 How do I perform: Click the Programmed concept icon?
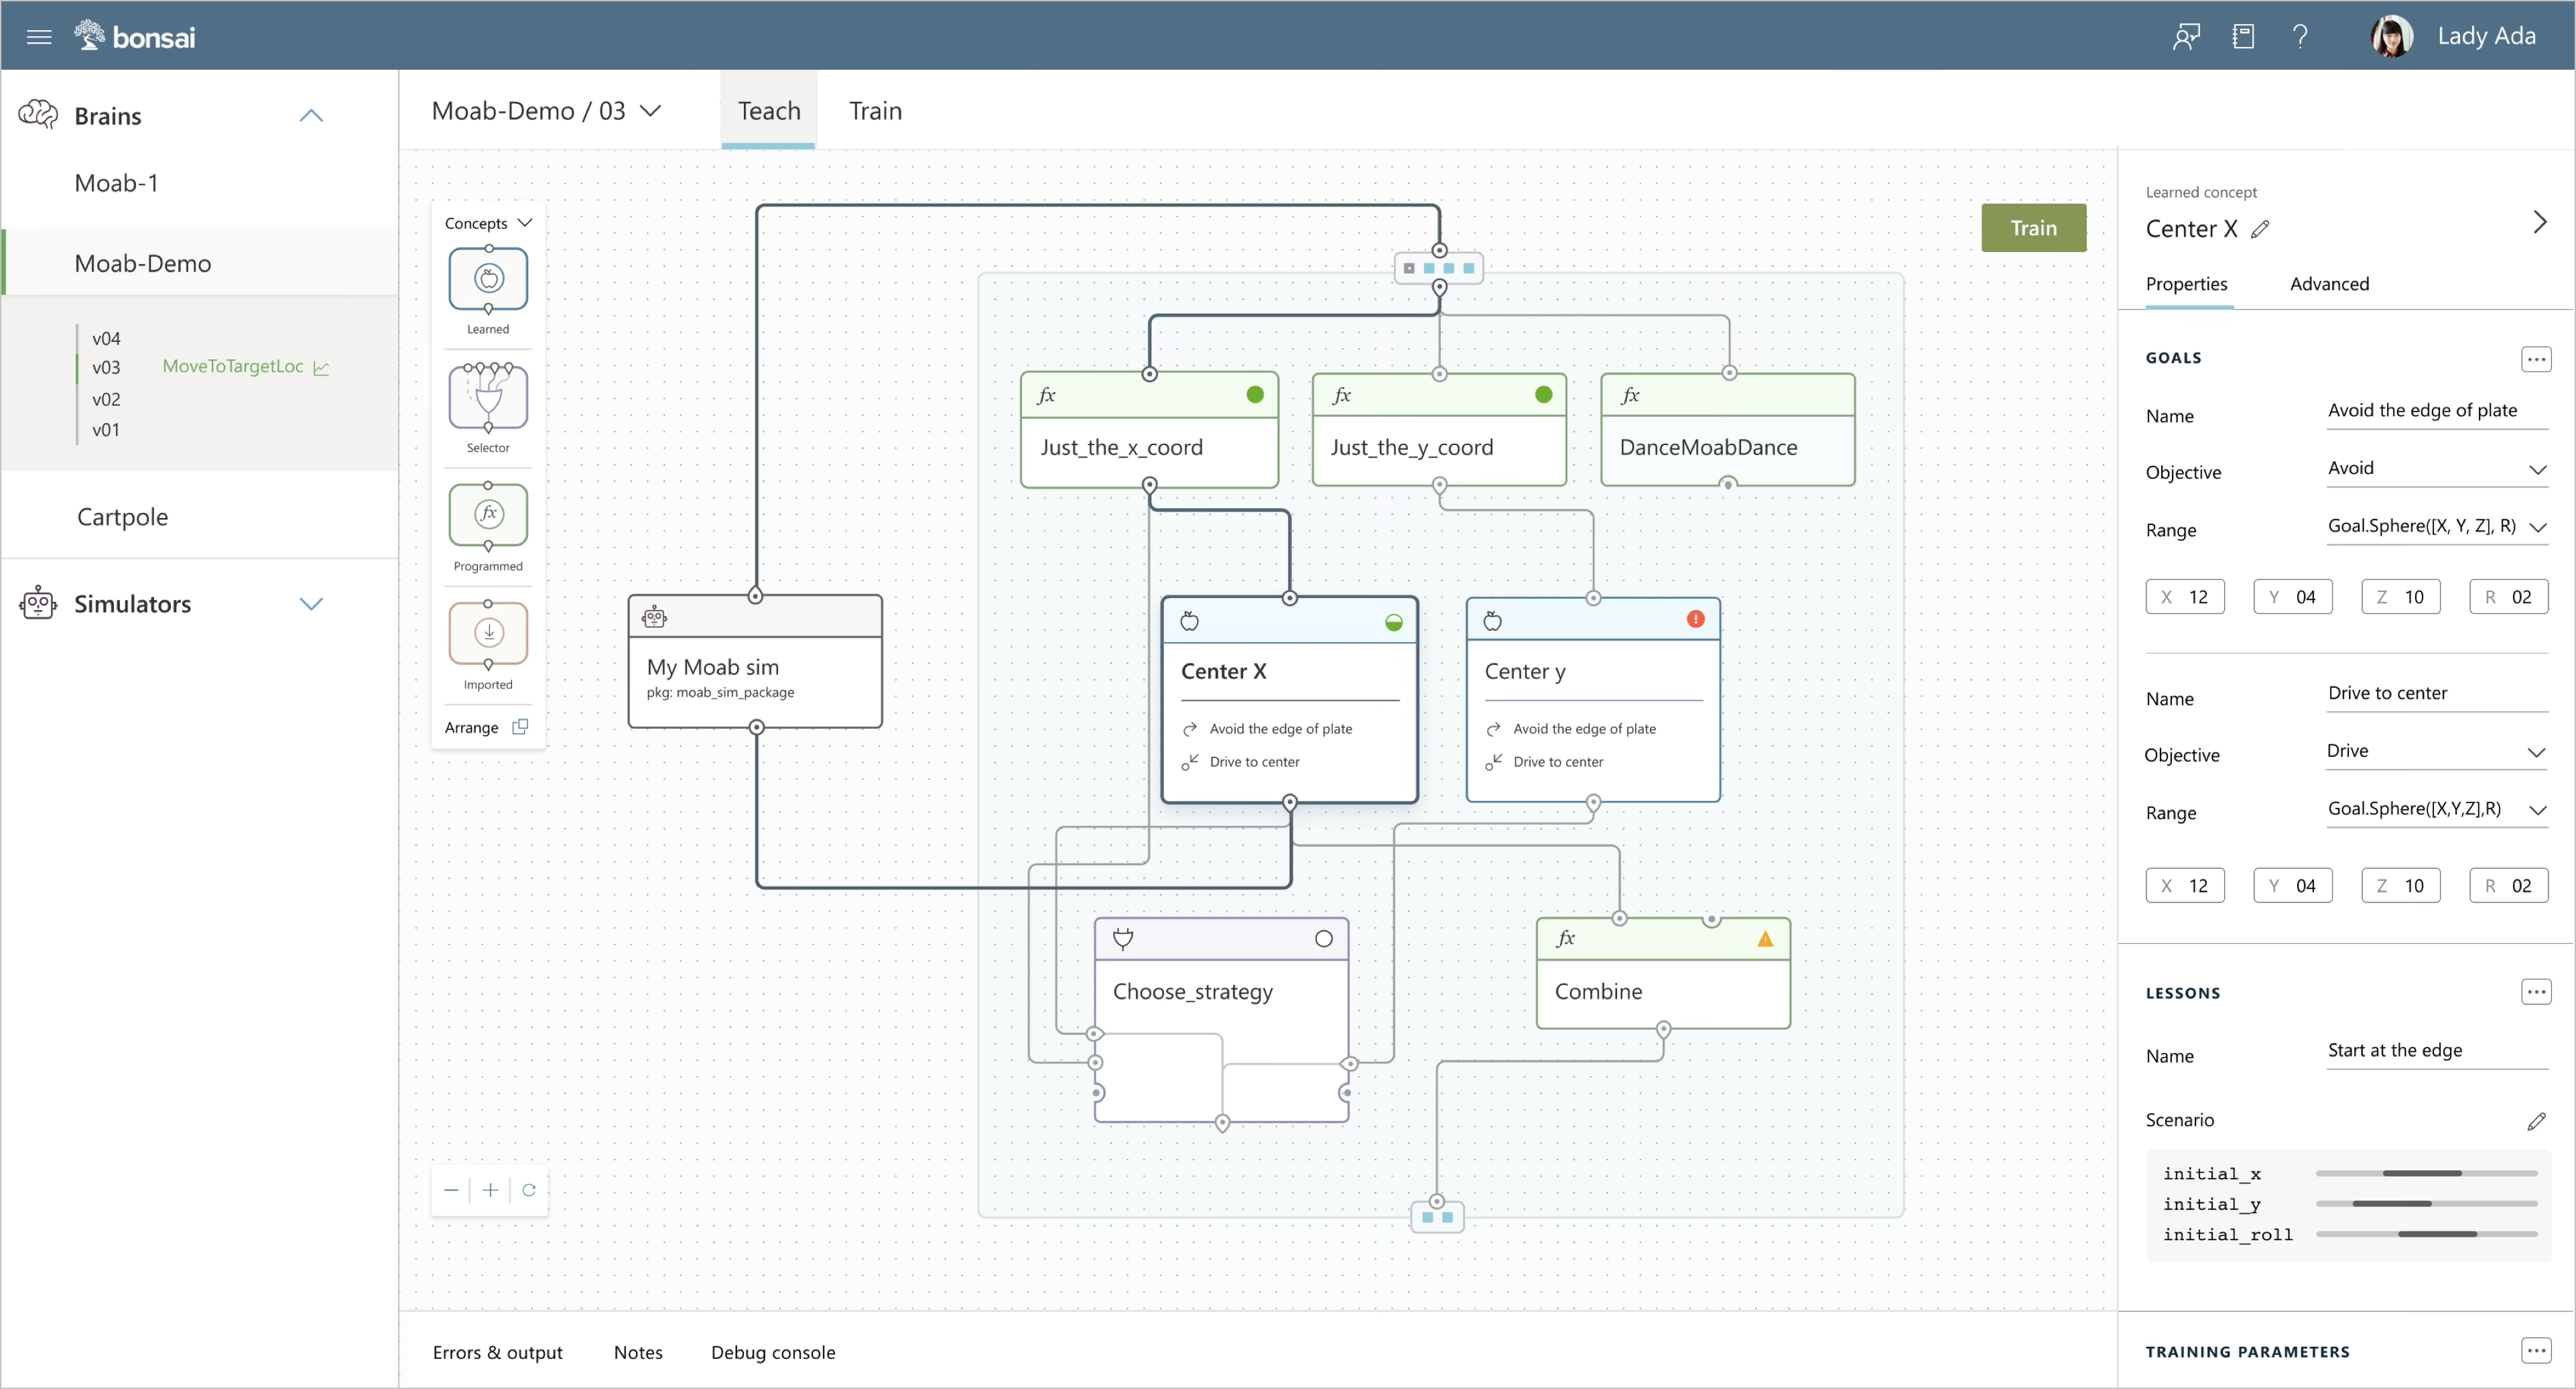[488, 515]
